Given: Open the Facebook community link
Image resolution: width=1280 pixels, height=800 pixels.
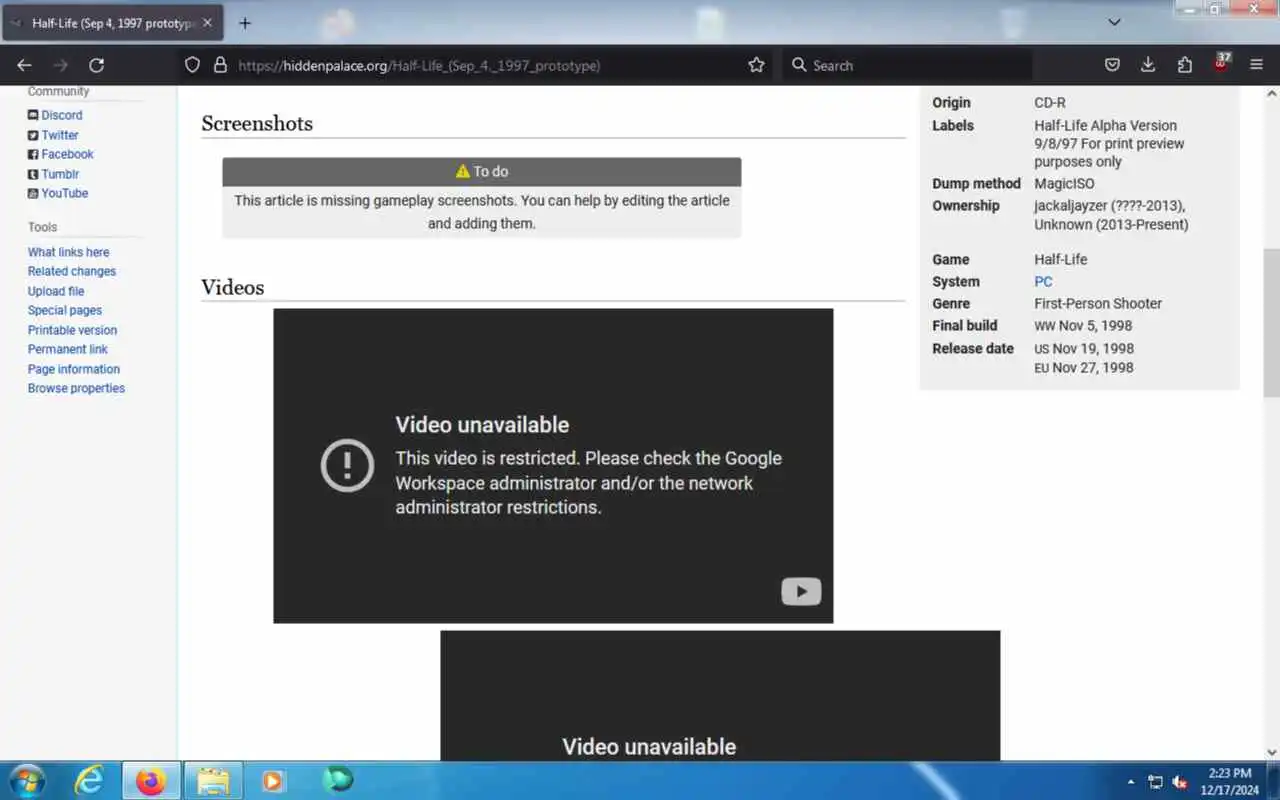Looking at the screenshot, I should coord(67,154).
